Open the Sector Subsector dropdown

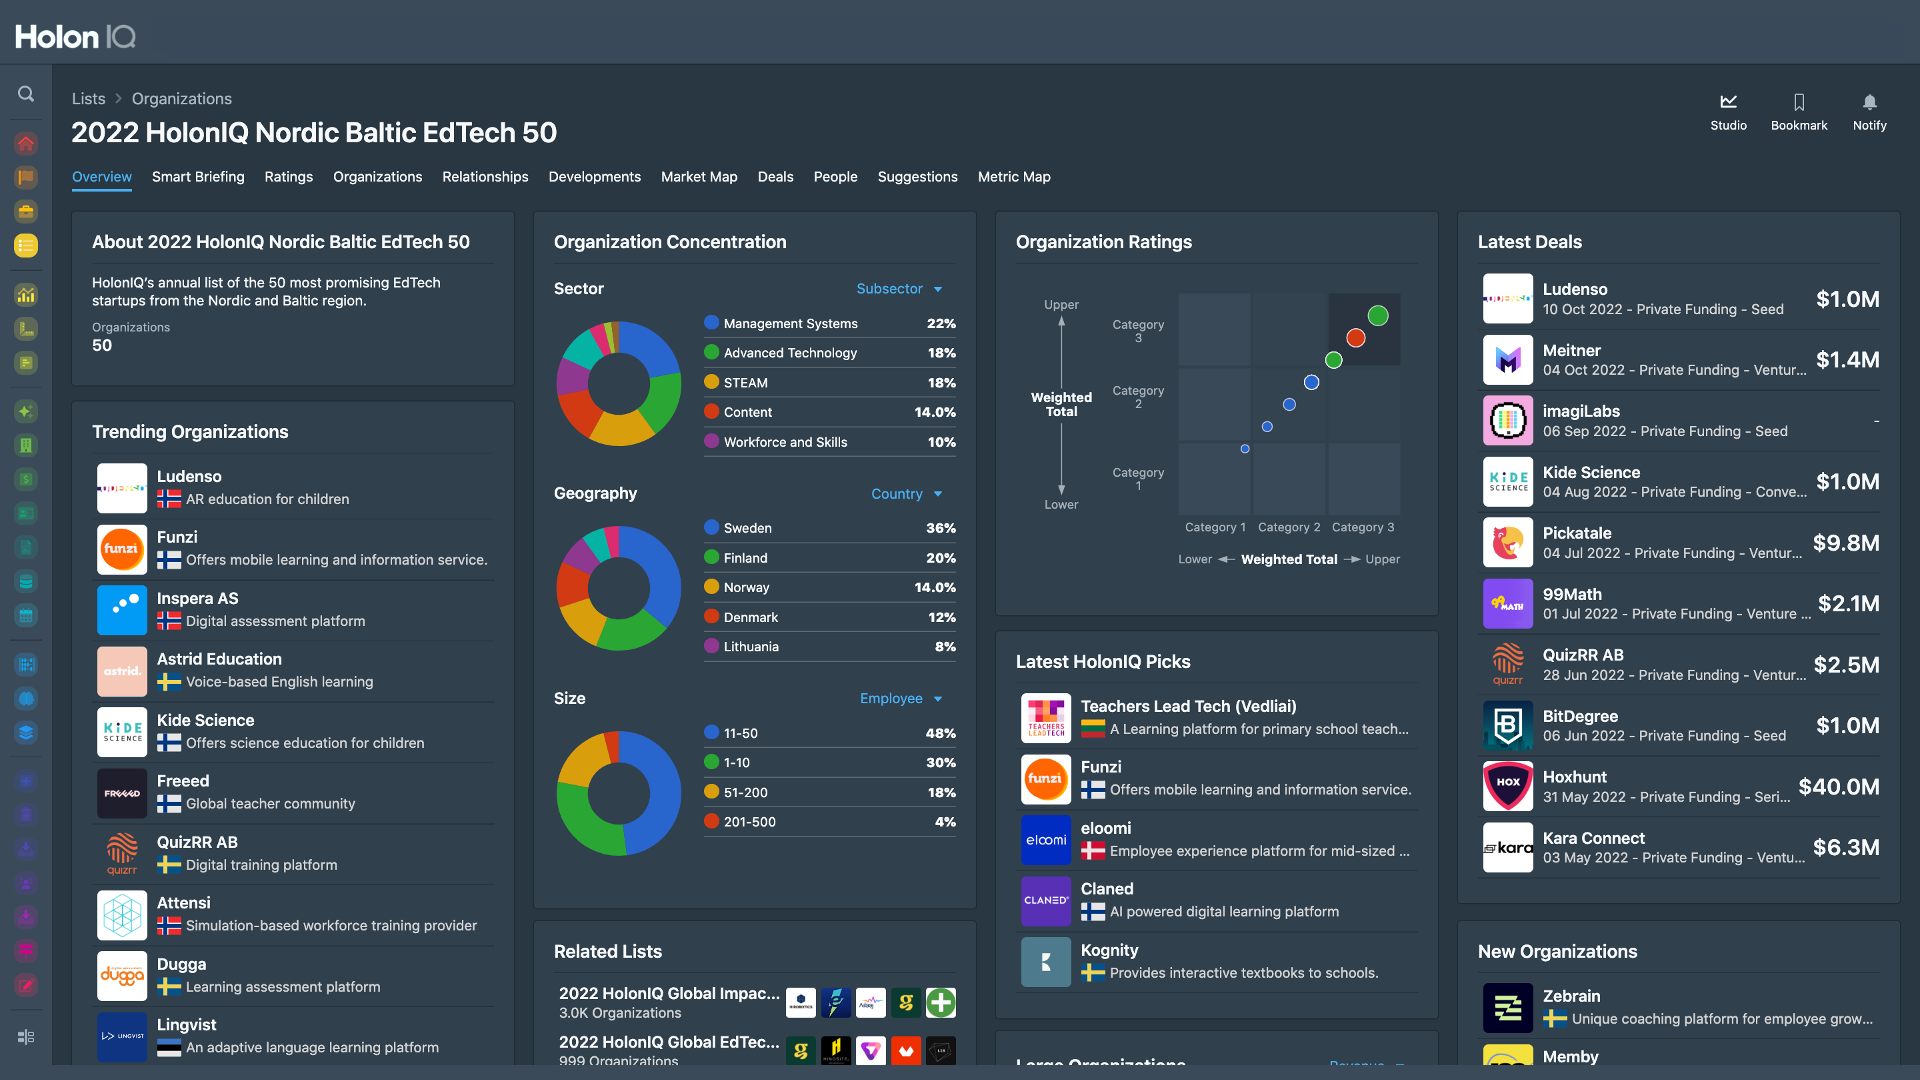[899, 289]
